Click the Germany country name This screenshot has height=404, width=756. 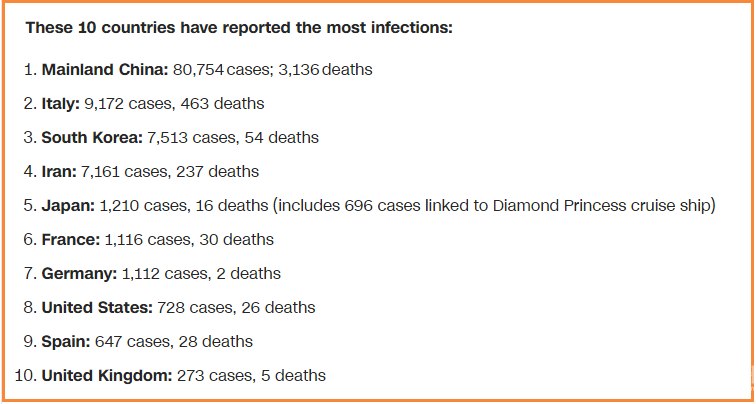(80, 274)
